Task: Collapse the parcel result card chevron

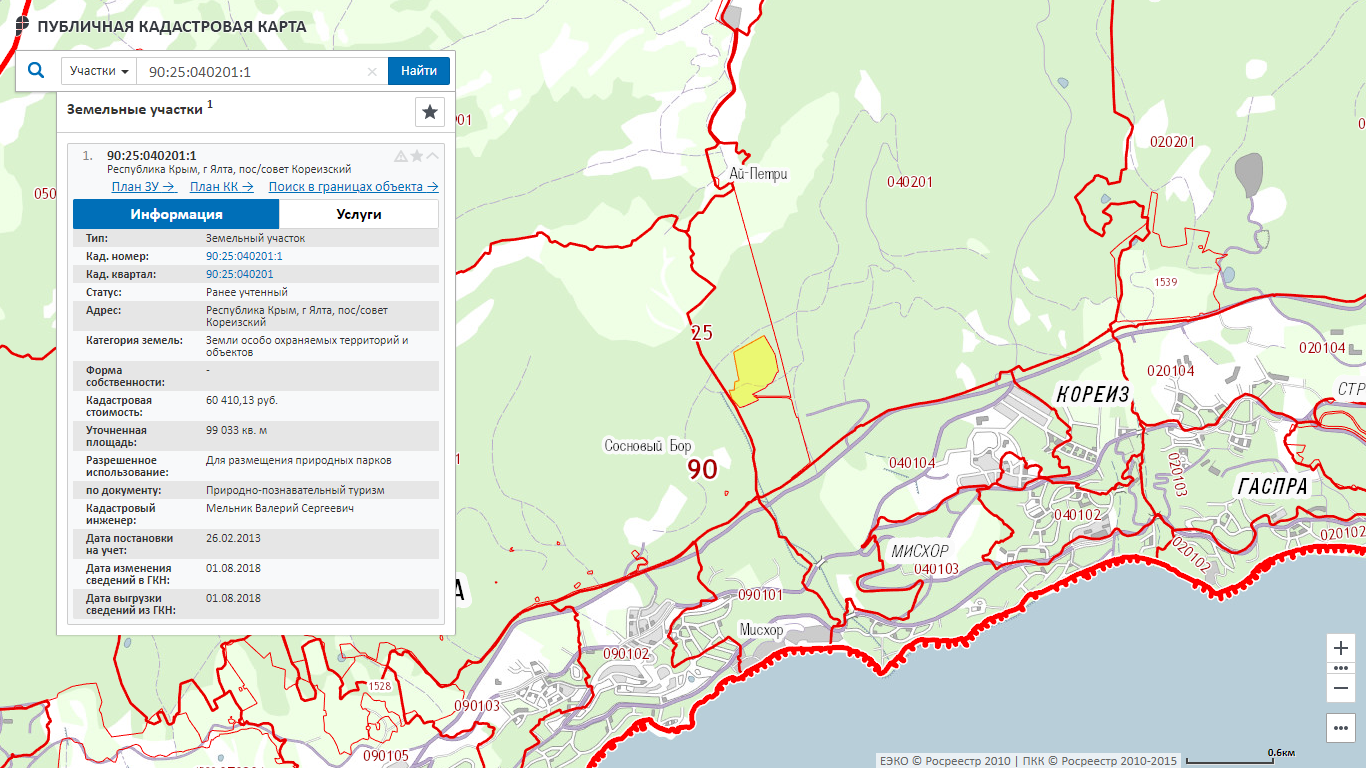Action: click(433, 156)
